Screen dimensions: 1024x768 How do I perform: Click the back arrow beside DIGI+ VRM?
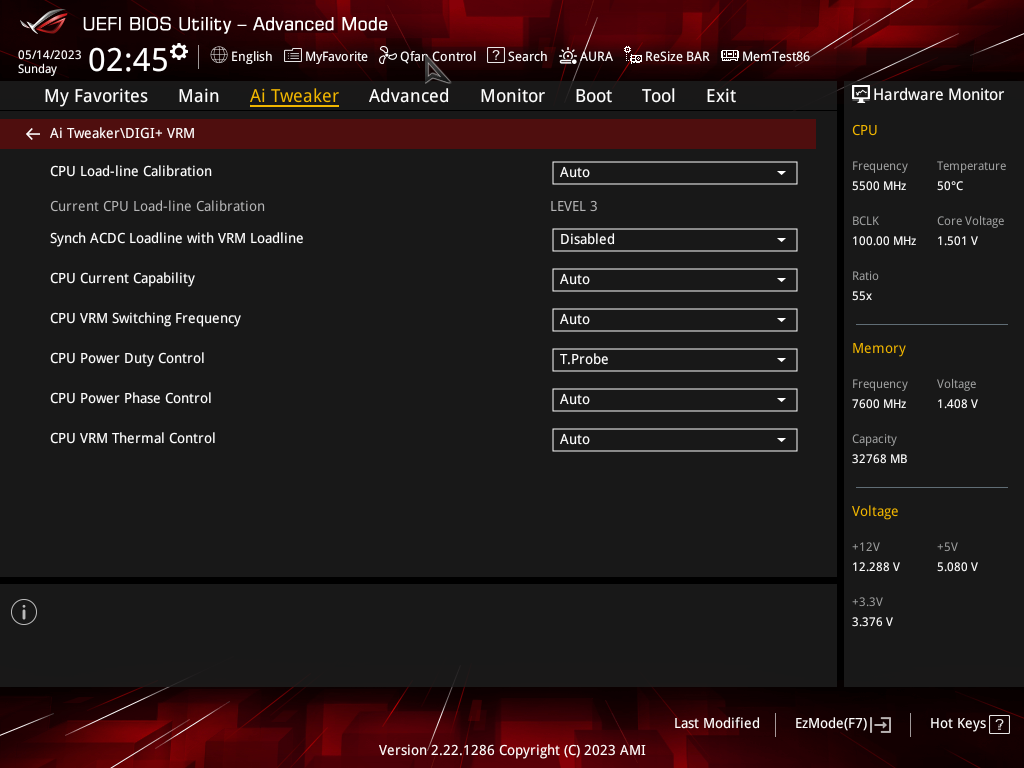33,134
